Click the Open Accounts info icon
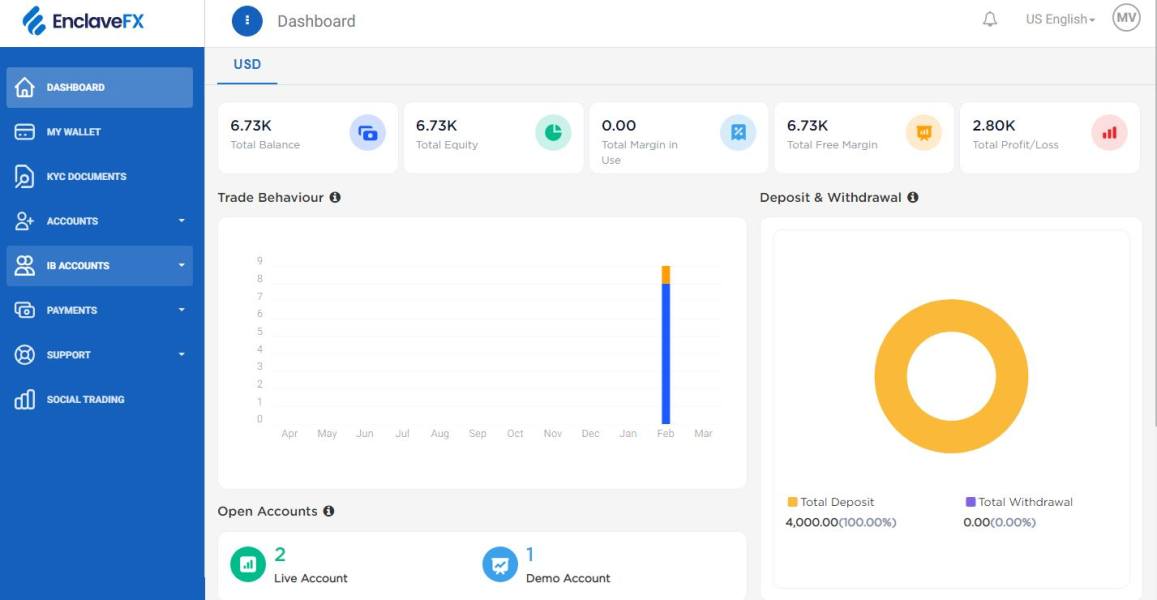This screenshot has height=600, width=1157. [328, 511]
